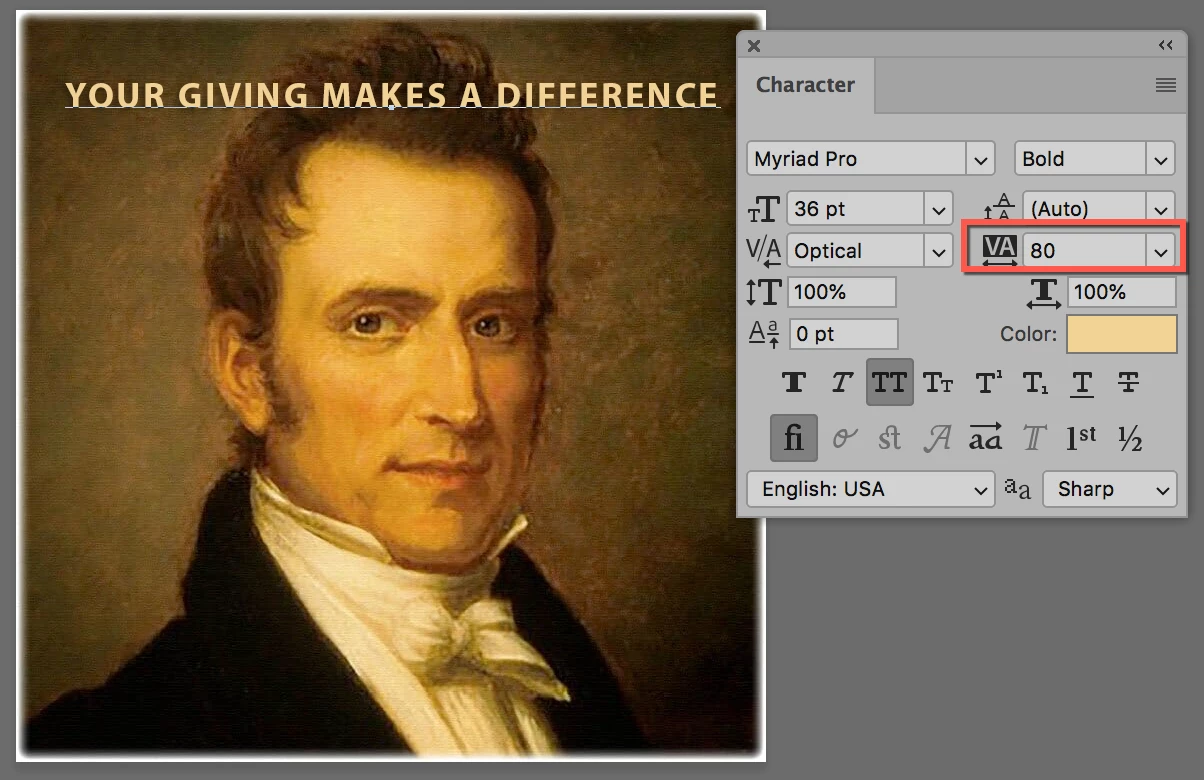Close the Character panel

(754, 45)
